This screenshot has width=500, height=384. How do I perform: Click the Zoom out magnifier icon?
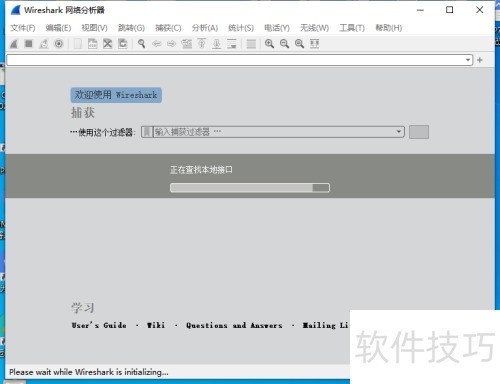pyautogui.click(x=284, y=44)
